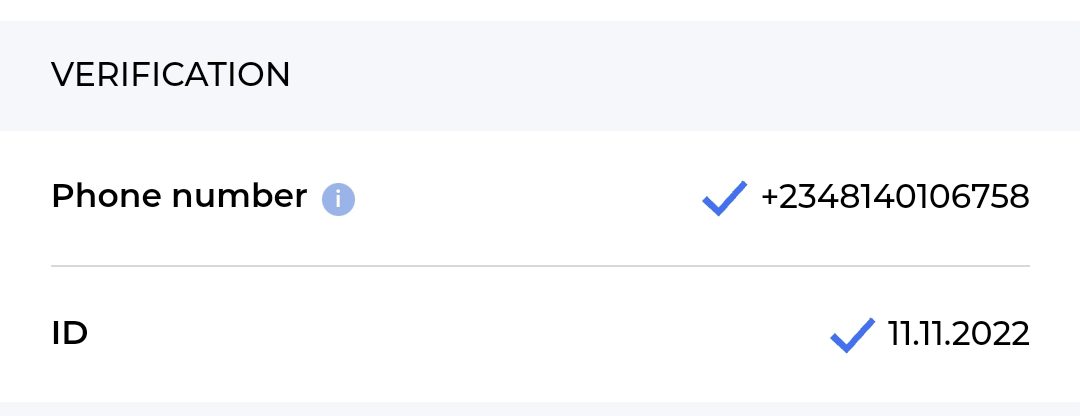Image resolution: width=1080 pixels, height=416 pixels.
Task: Tap the ID verified tick icon
Action: point(852,335)
